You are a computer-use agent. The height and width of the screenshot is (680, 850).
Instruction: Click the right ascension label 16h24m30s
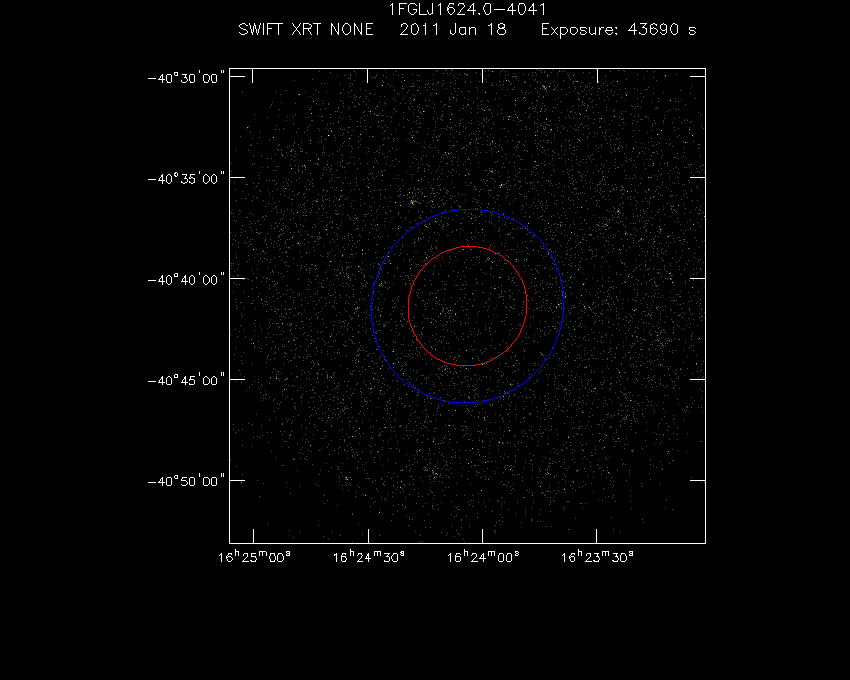click(x=369, y=557)
